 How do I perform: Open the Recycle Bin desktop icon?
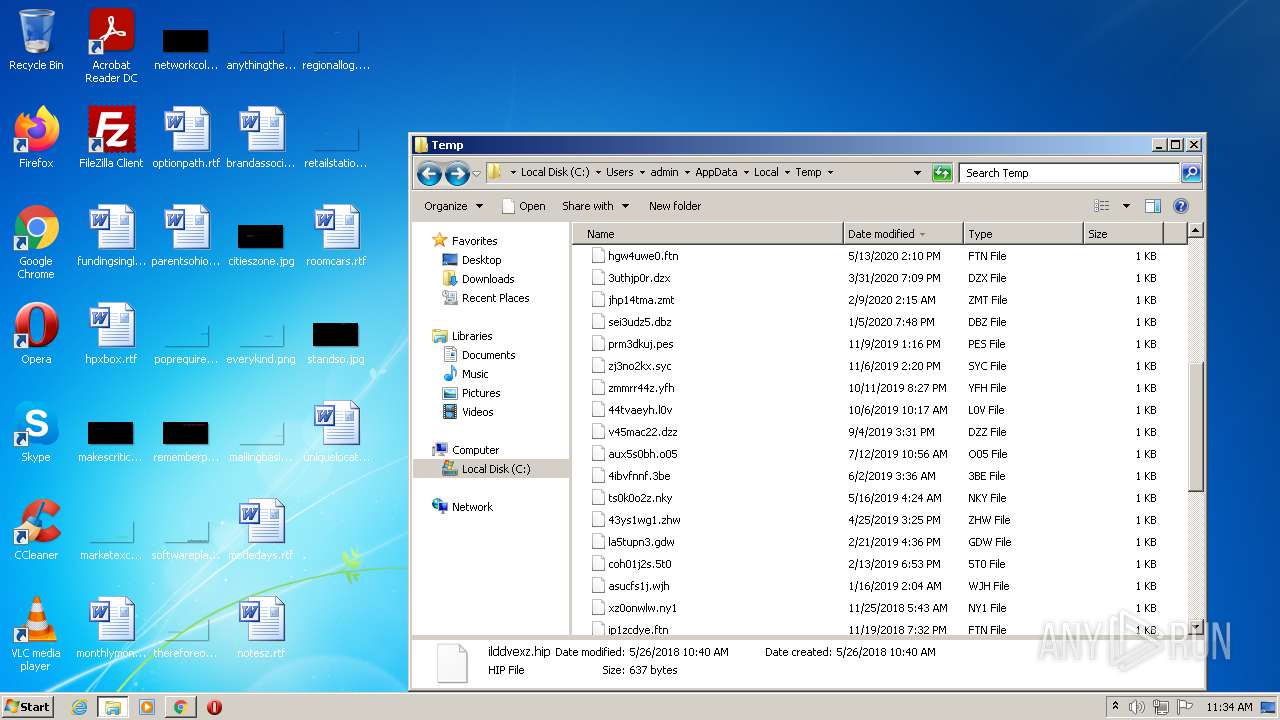36,40
